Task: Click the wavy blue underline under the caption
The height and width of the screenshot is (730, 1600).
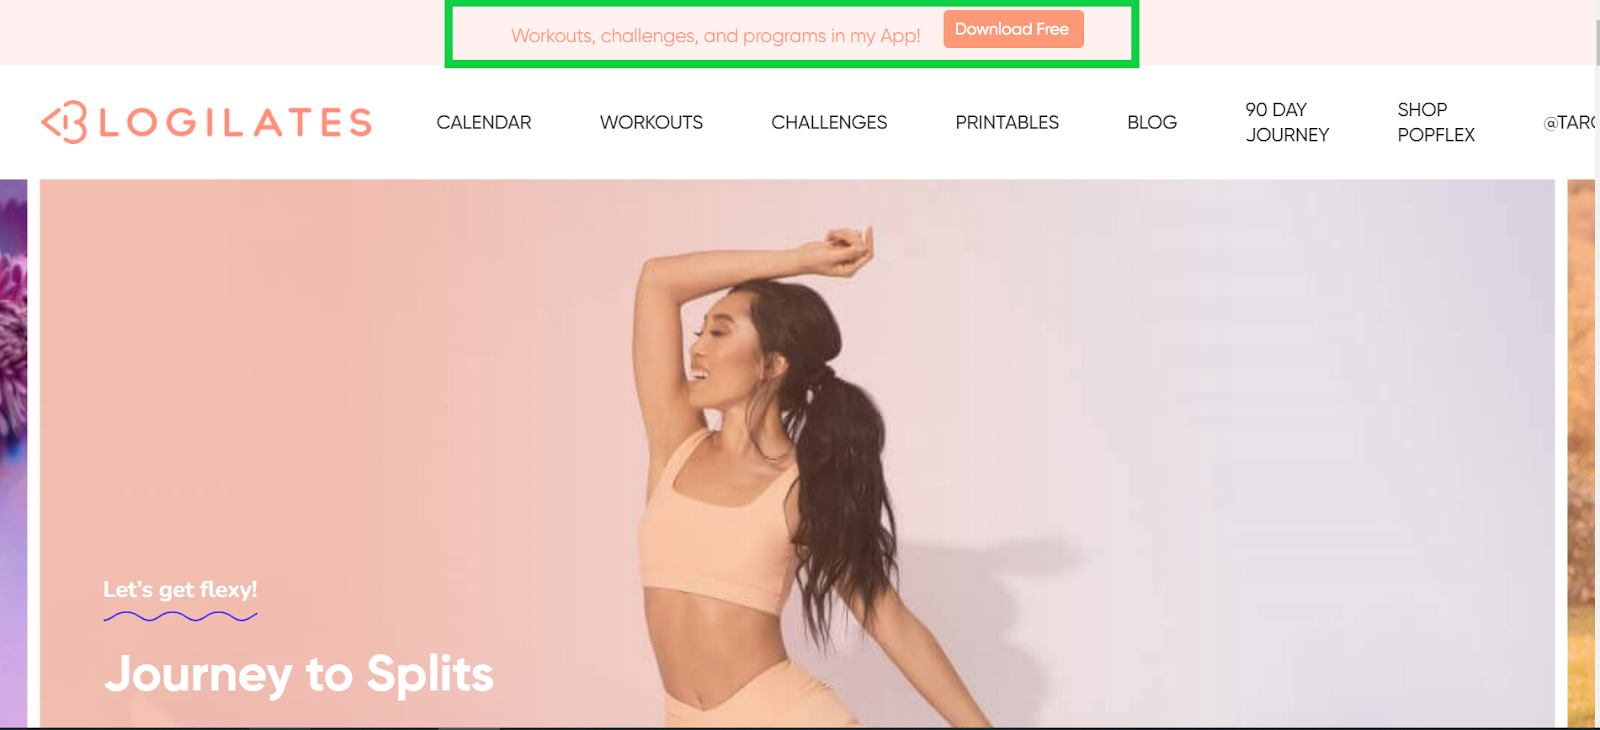Action: 180,616
